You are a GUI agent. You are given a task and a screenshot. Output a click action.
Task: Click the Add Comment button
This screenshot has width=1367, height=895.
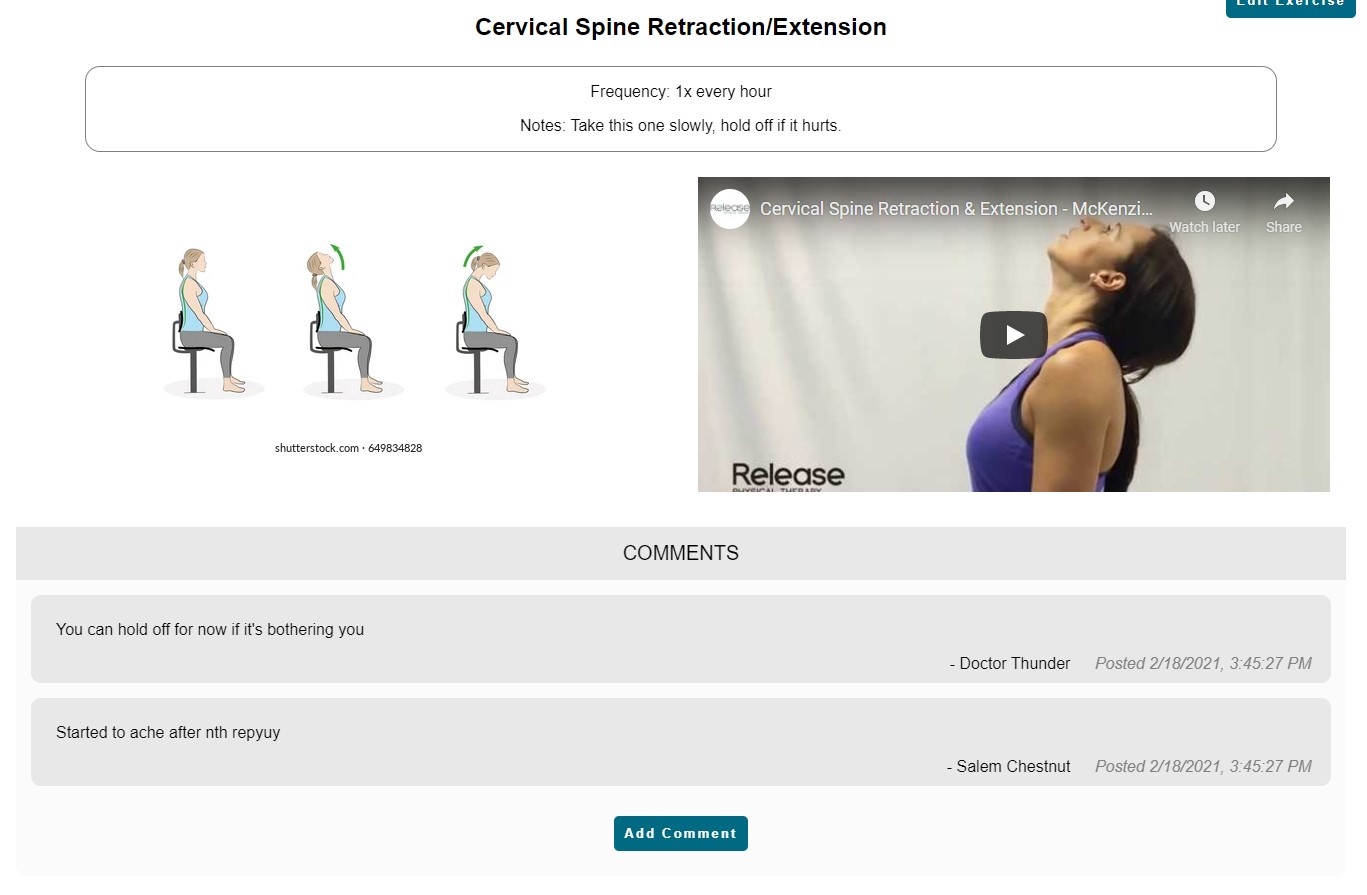[x=680, y=833]
